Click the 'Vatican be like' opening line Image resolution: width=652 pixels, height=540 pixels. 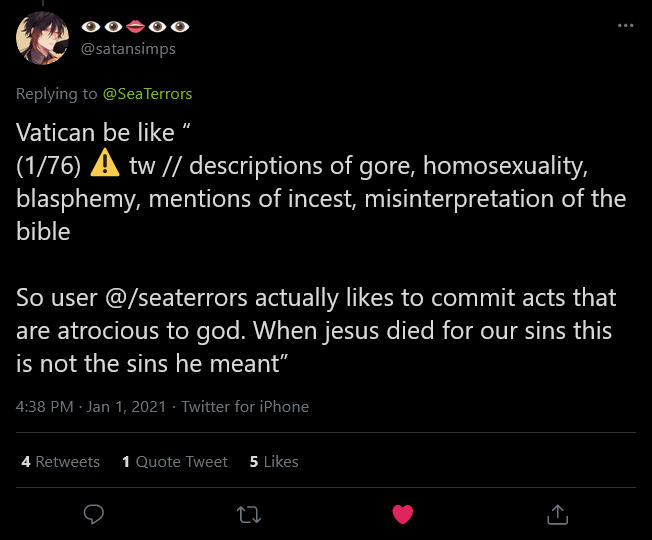94,131
